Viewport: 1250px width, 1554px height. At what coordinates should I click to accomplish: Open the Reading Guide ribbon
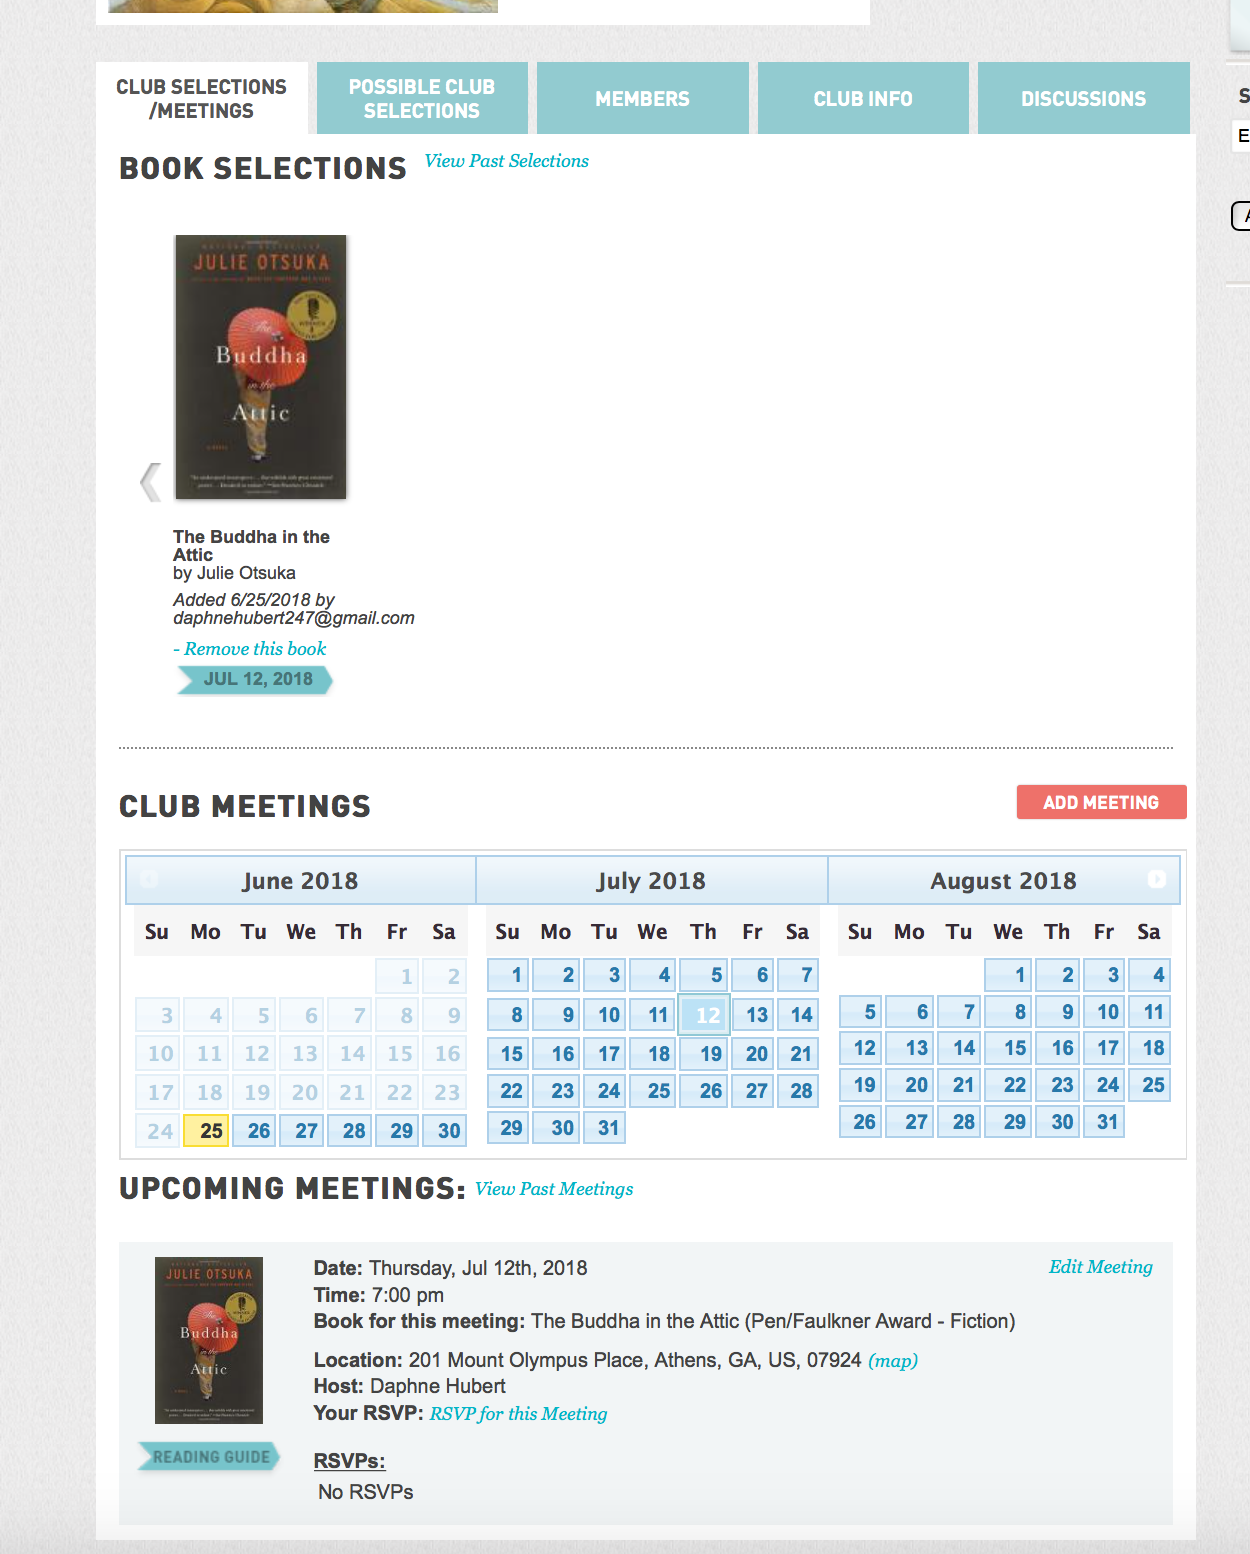[x=210, y=1457]
